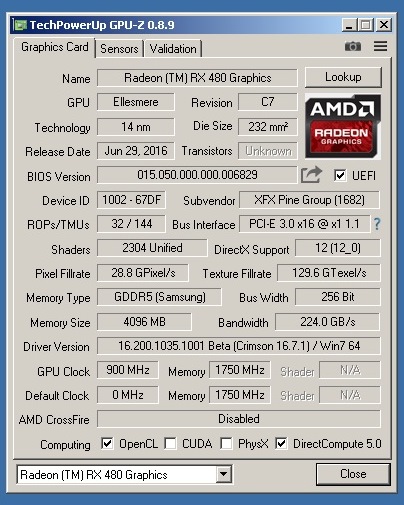Click the BIOS Version field
The width and height of the screenshot is (404, 505).
(197, 175)
